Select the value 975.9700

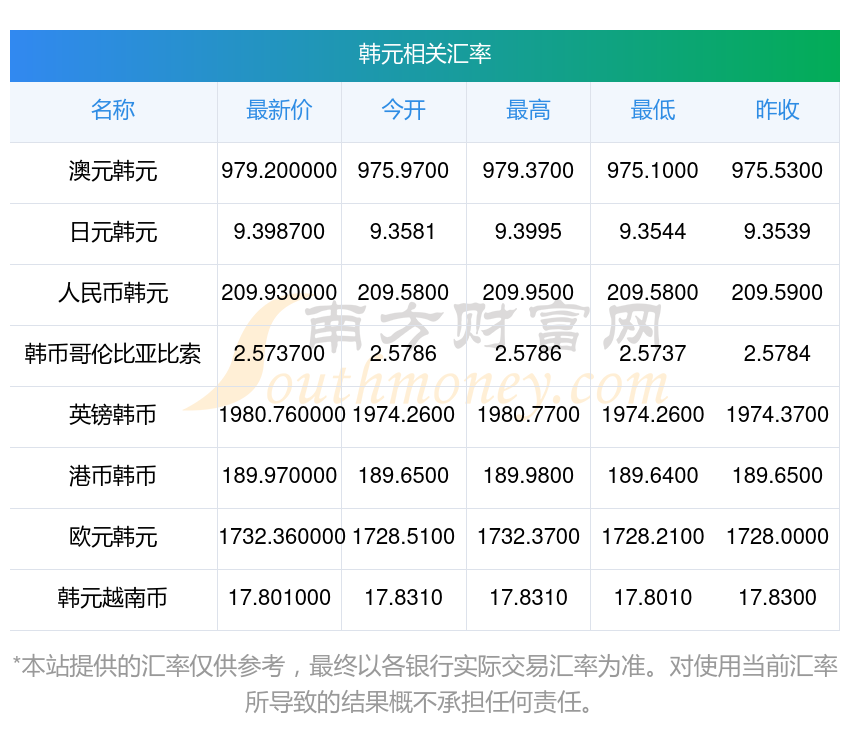click(x=403, y=171)
